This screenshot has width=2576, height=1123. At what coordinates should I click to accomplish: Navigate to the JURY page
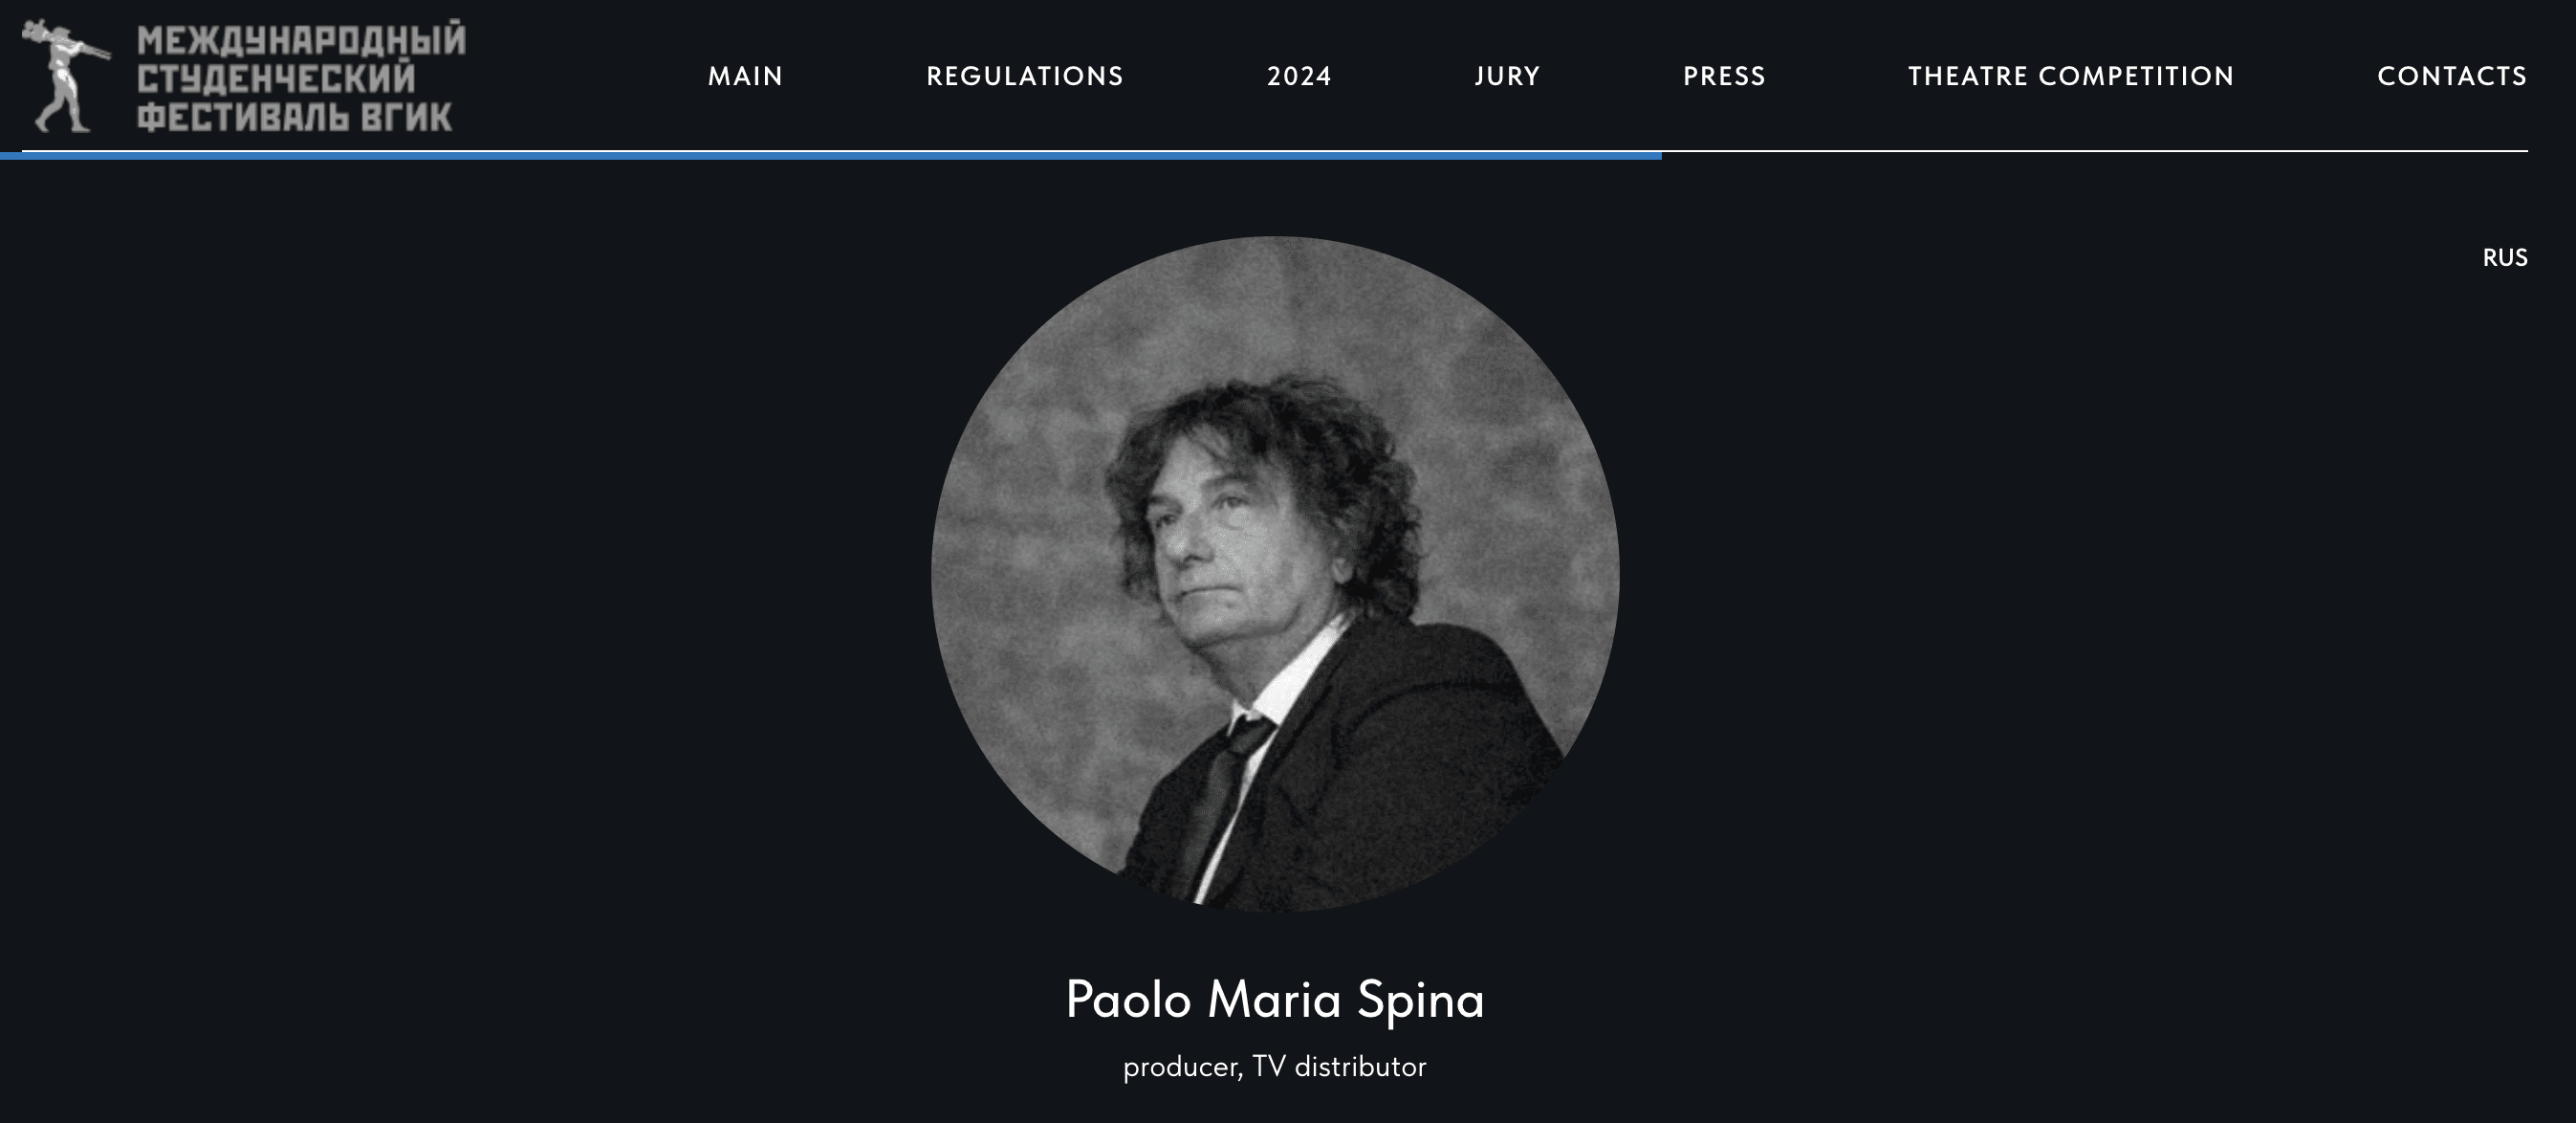click(1507, 76)
